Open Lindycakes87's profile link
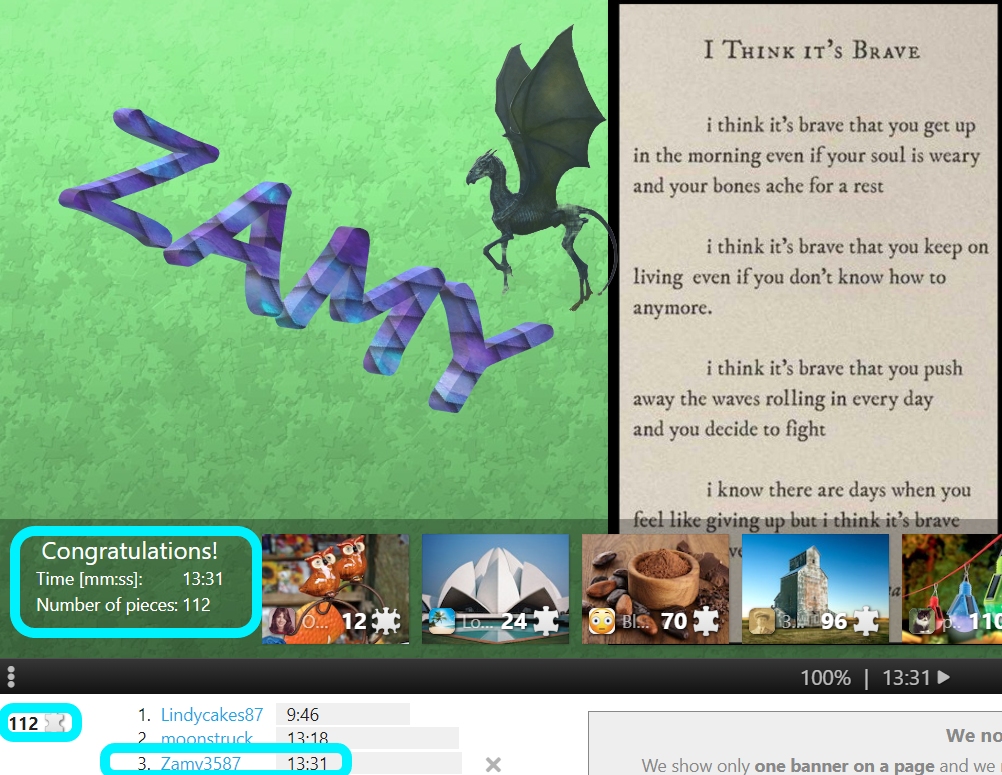This screenshot has height=775, width=1002. (212, 715)
